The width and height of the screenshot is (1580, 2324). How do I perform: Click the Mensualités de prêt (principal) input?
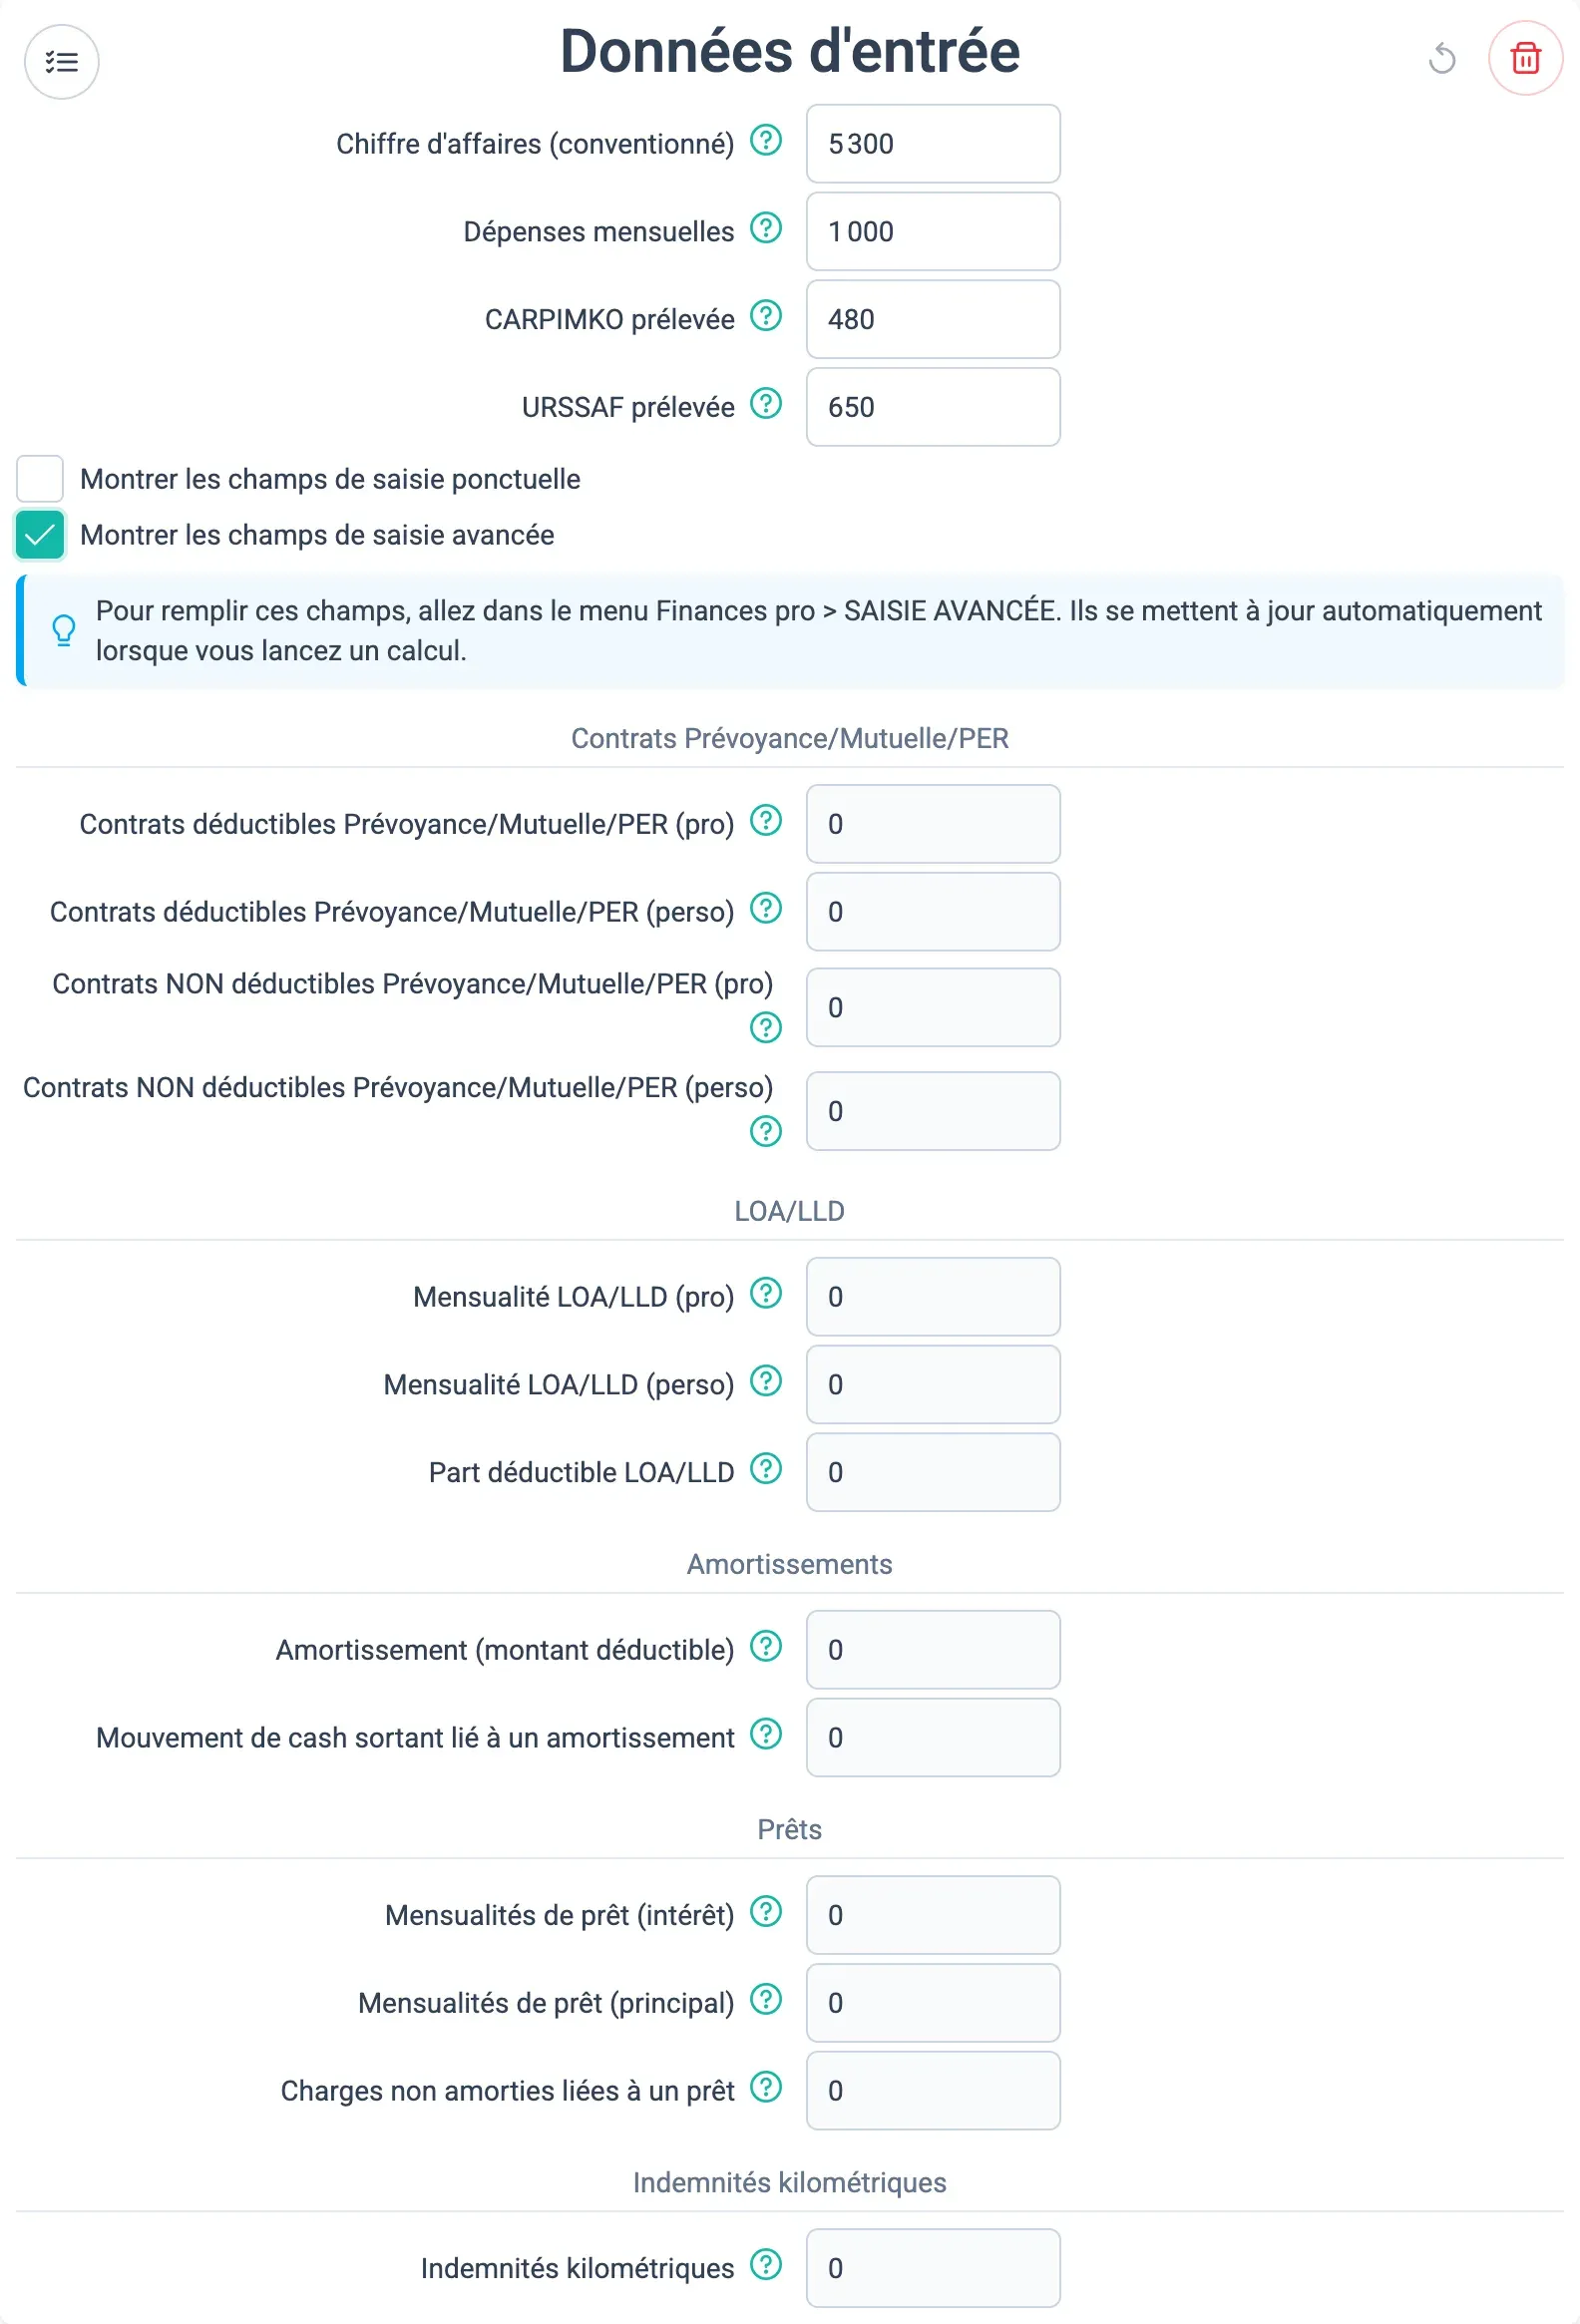pos(933,2003)
